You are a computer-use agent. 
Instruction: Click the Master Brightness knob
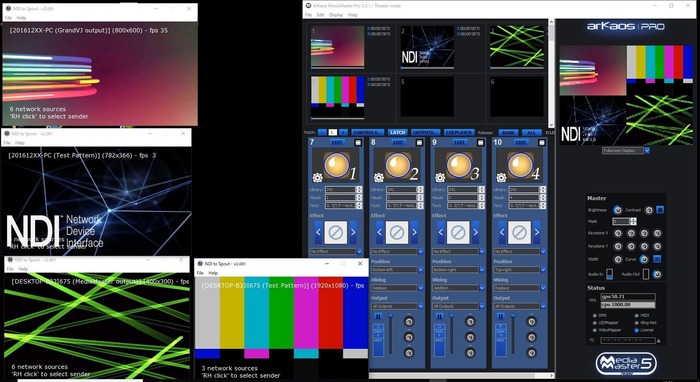pyautogui.click(x=617, y=210)
